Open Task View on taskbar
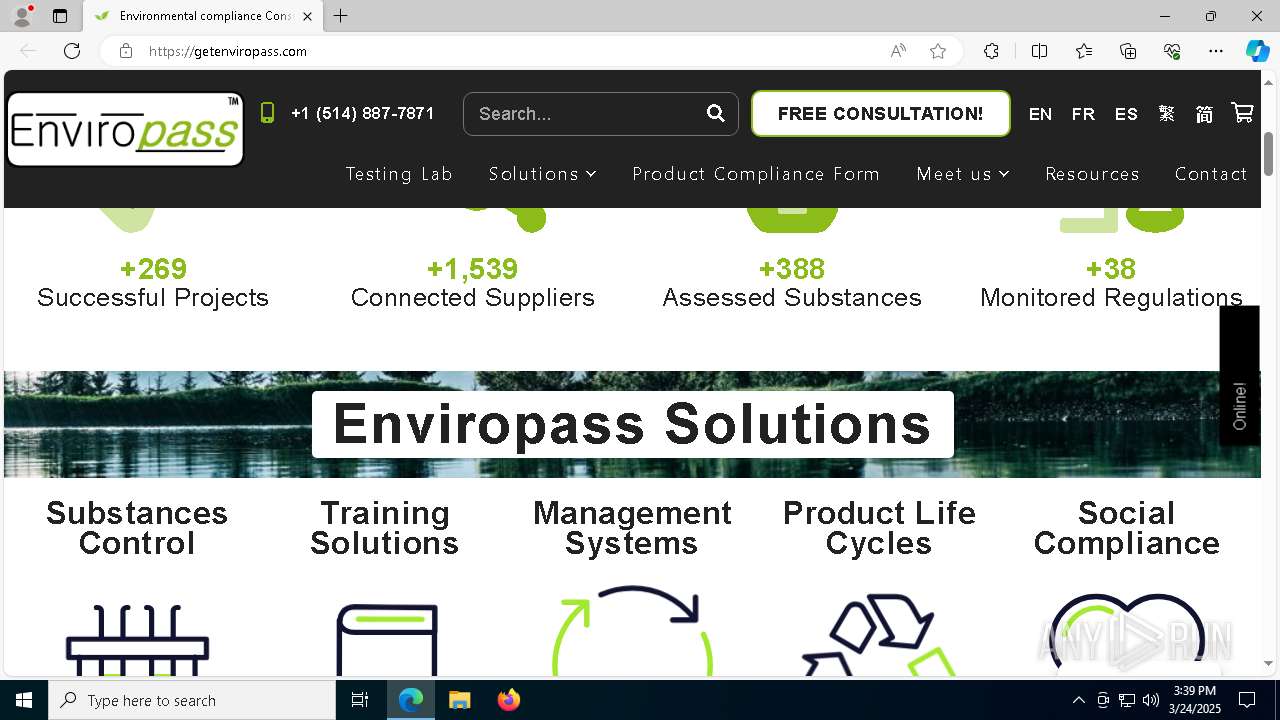Viewport: 1280px width, 720px height. 360,700
